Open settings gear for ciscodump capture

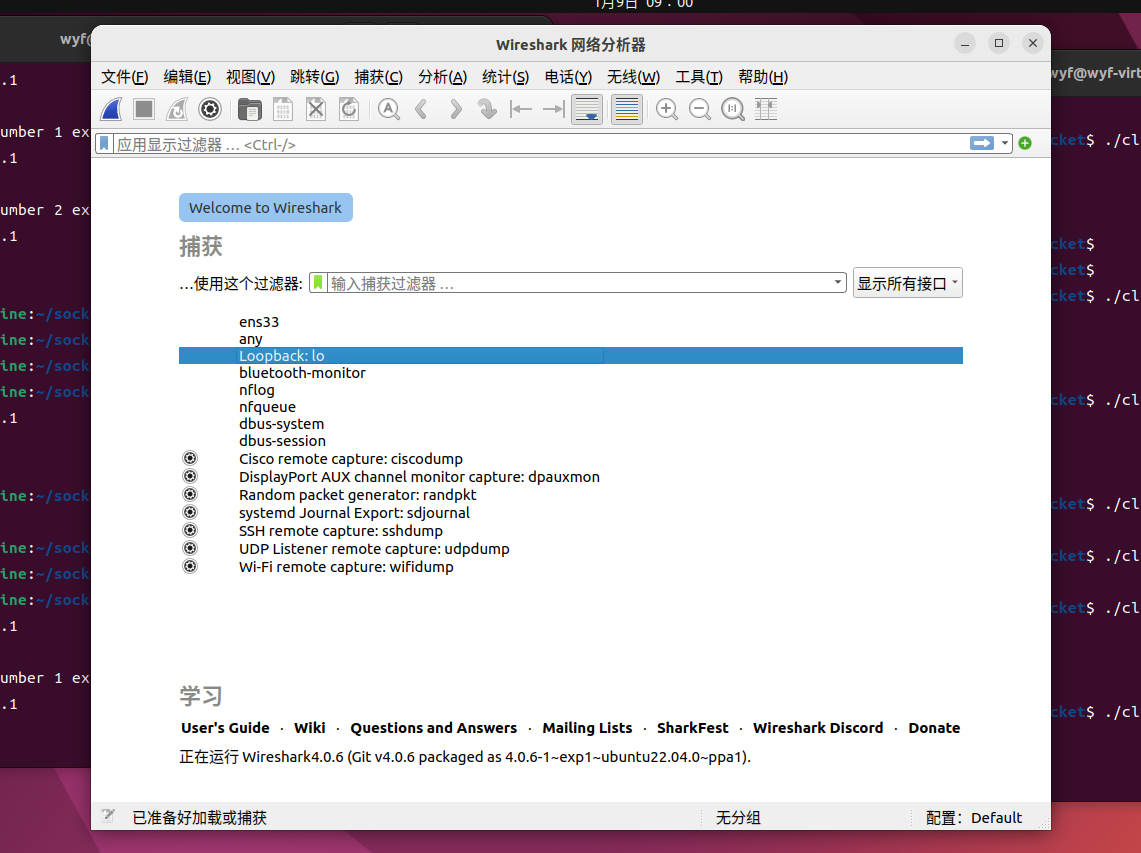click(x=190, y=458)
